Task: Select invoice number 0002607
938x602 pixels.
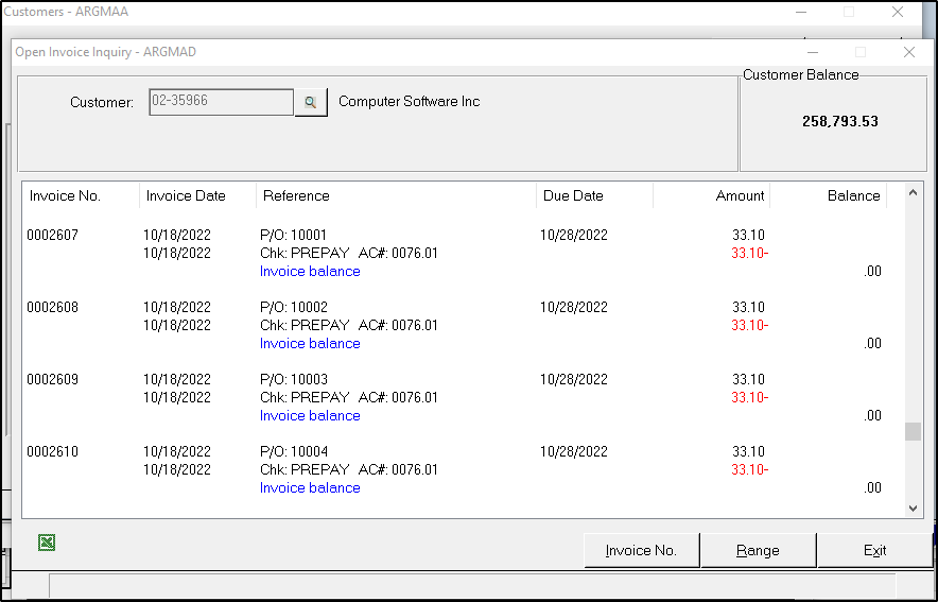Action: [53, 235]
